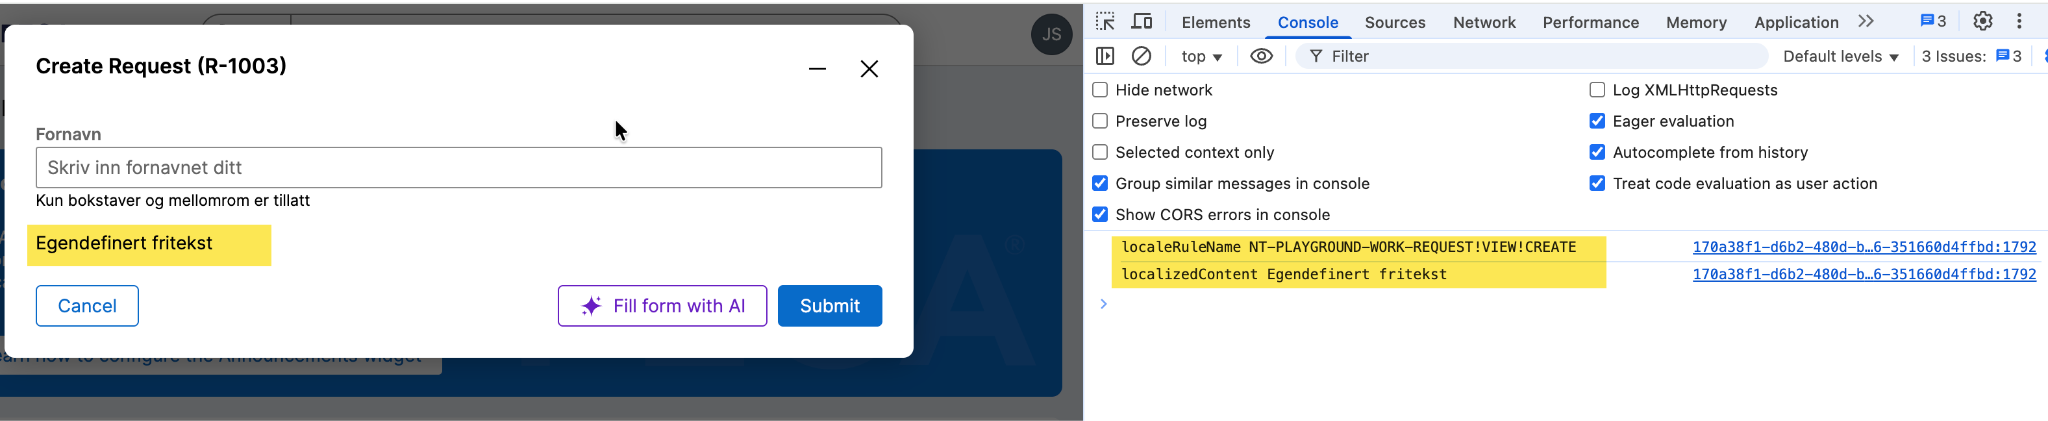
Task: Clear the console with the ban icon
Action: coord(1141,56)
